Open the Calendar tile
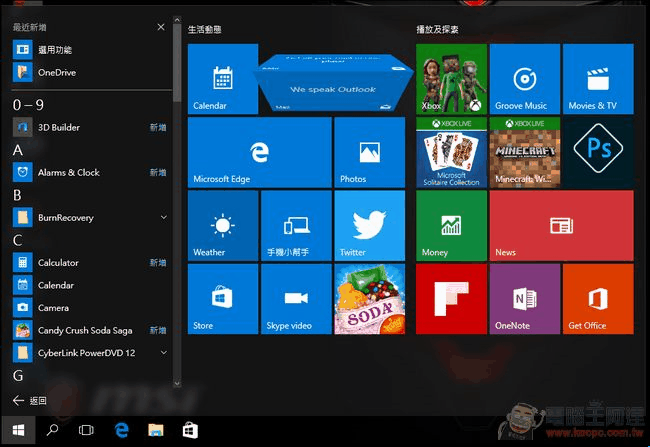This screenshot has width=650, height=447. click(x=222, y=79)
